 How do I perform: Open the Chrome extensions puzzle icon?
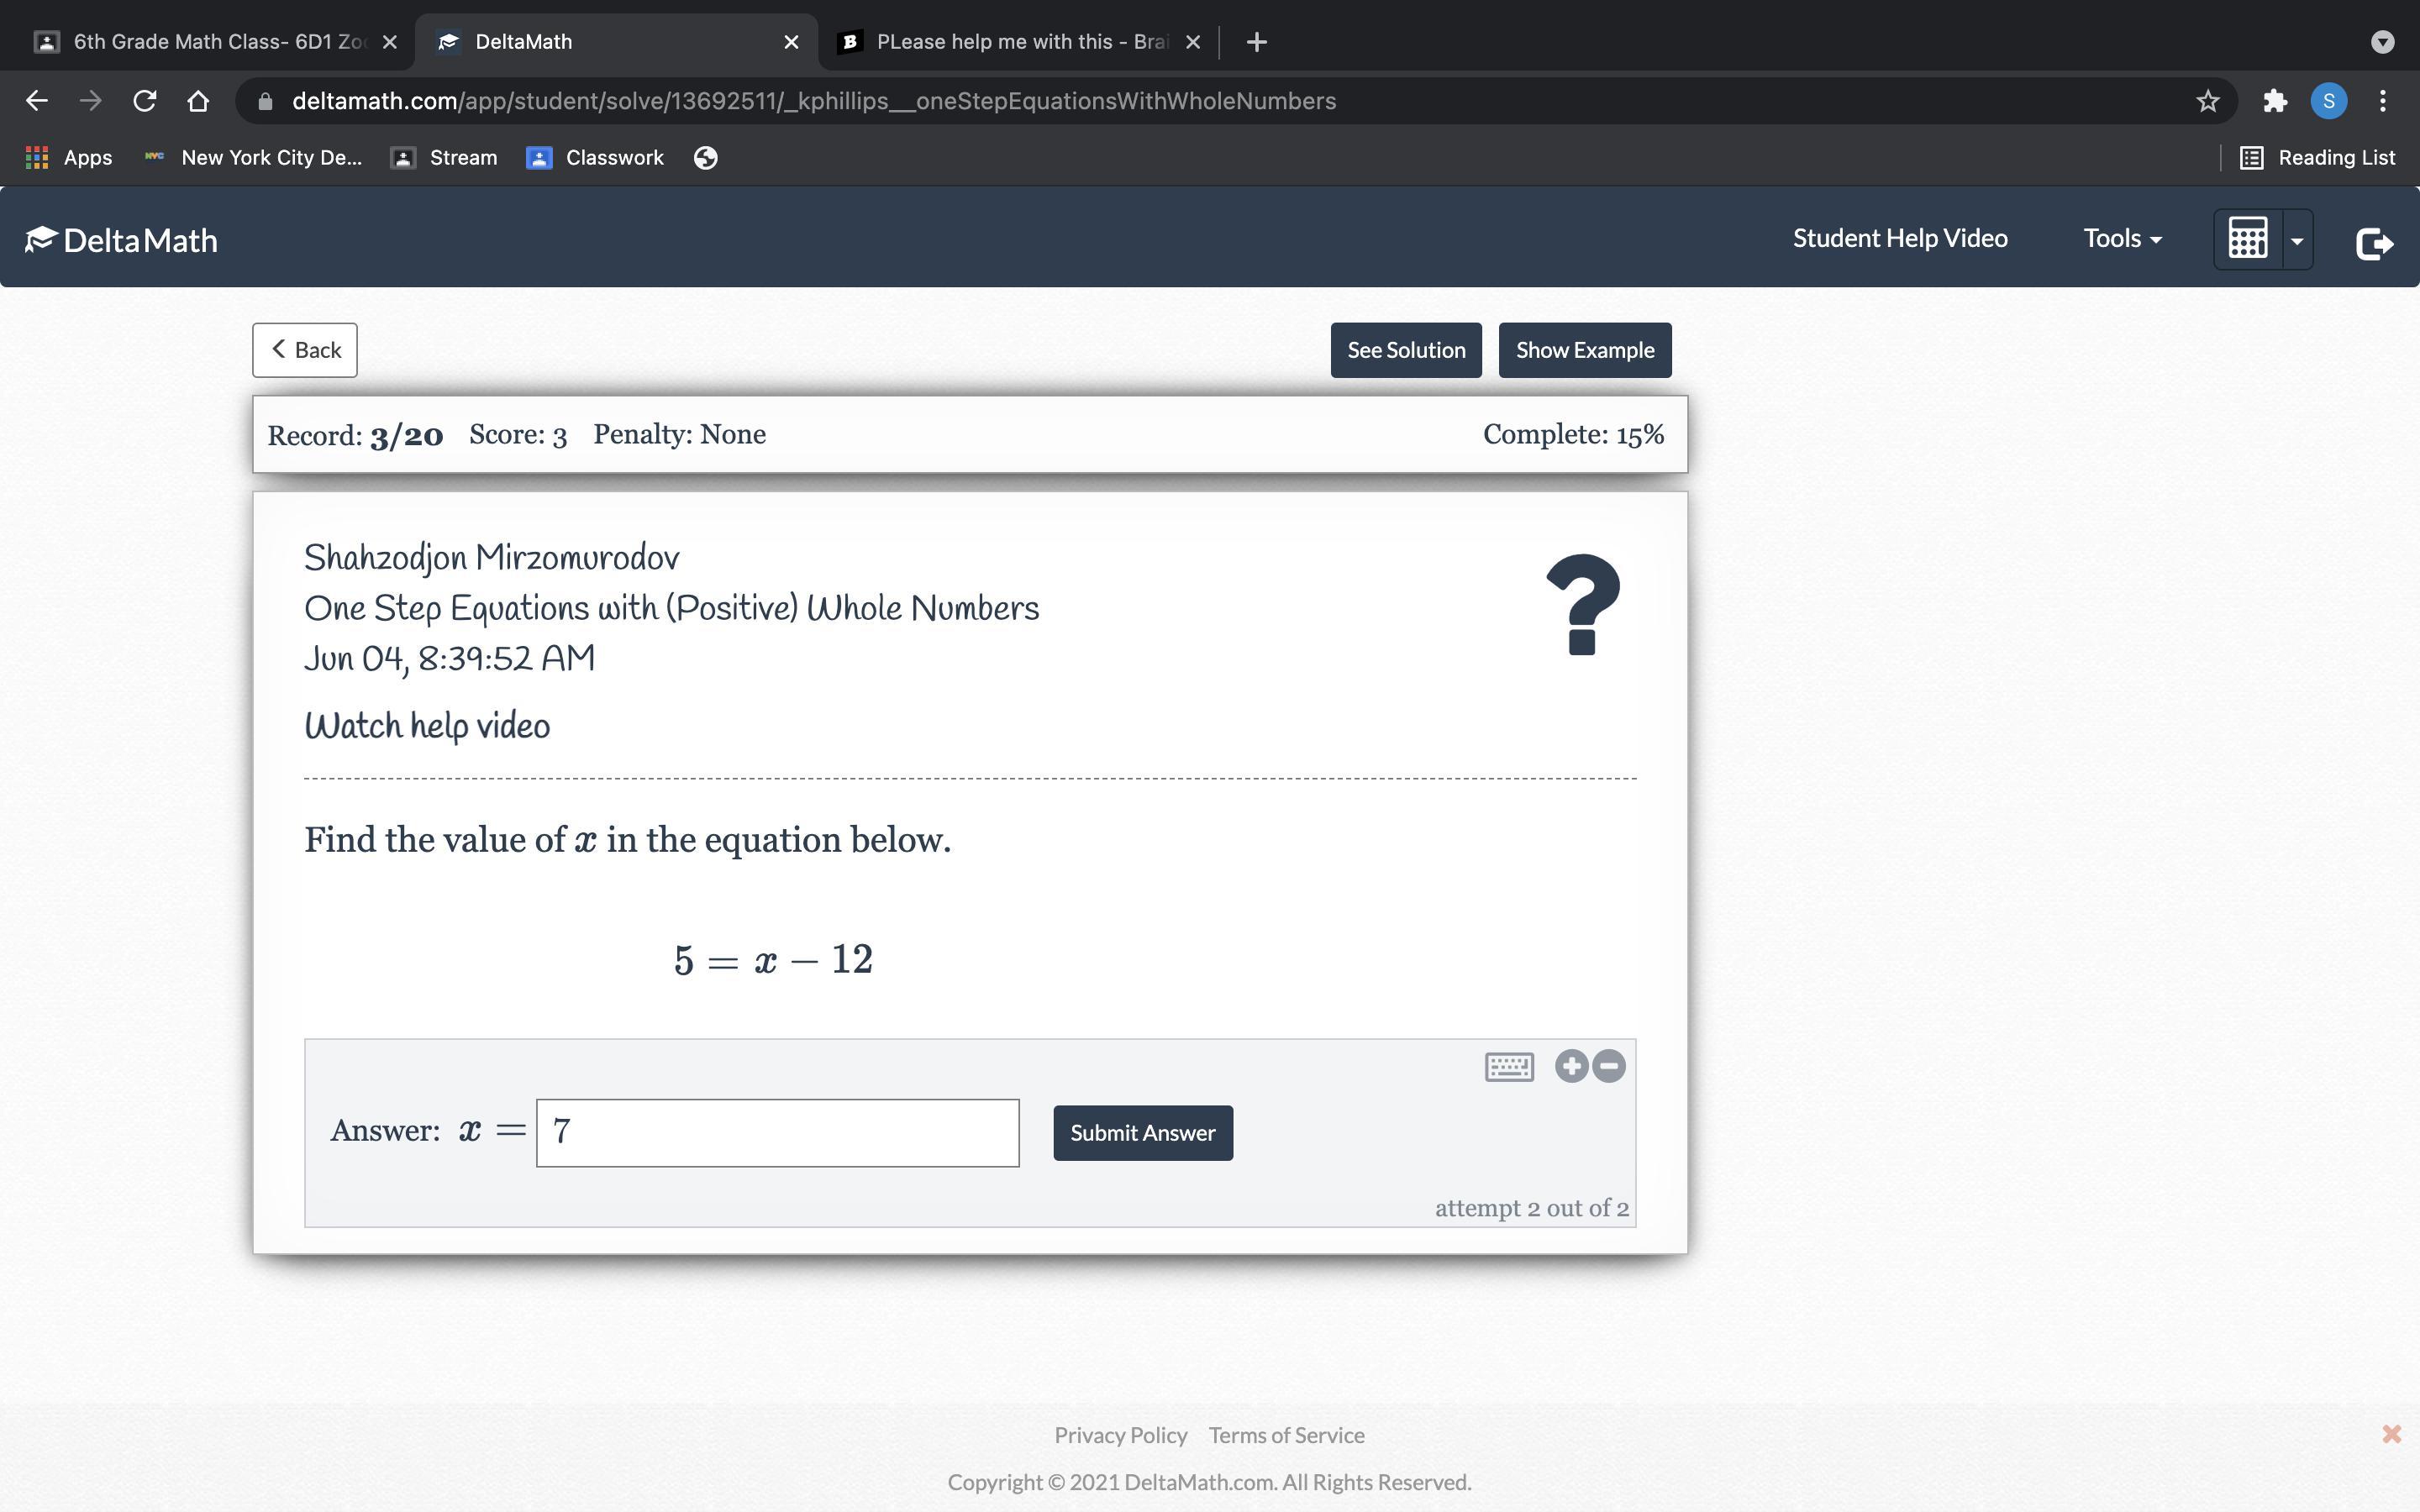click(2275, 101)
